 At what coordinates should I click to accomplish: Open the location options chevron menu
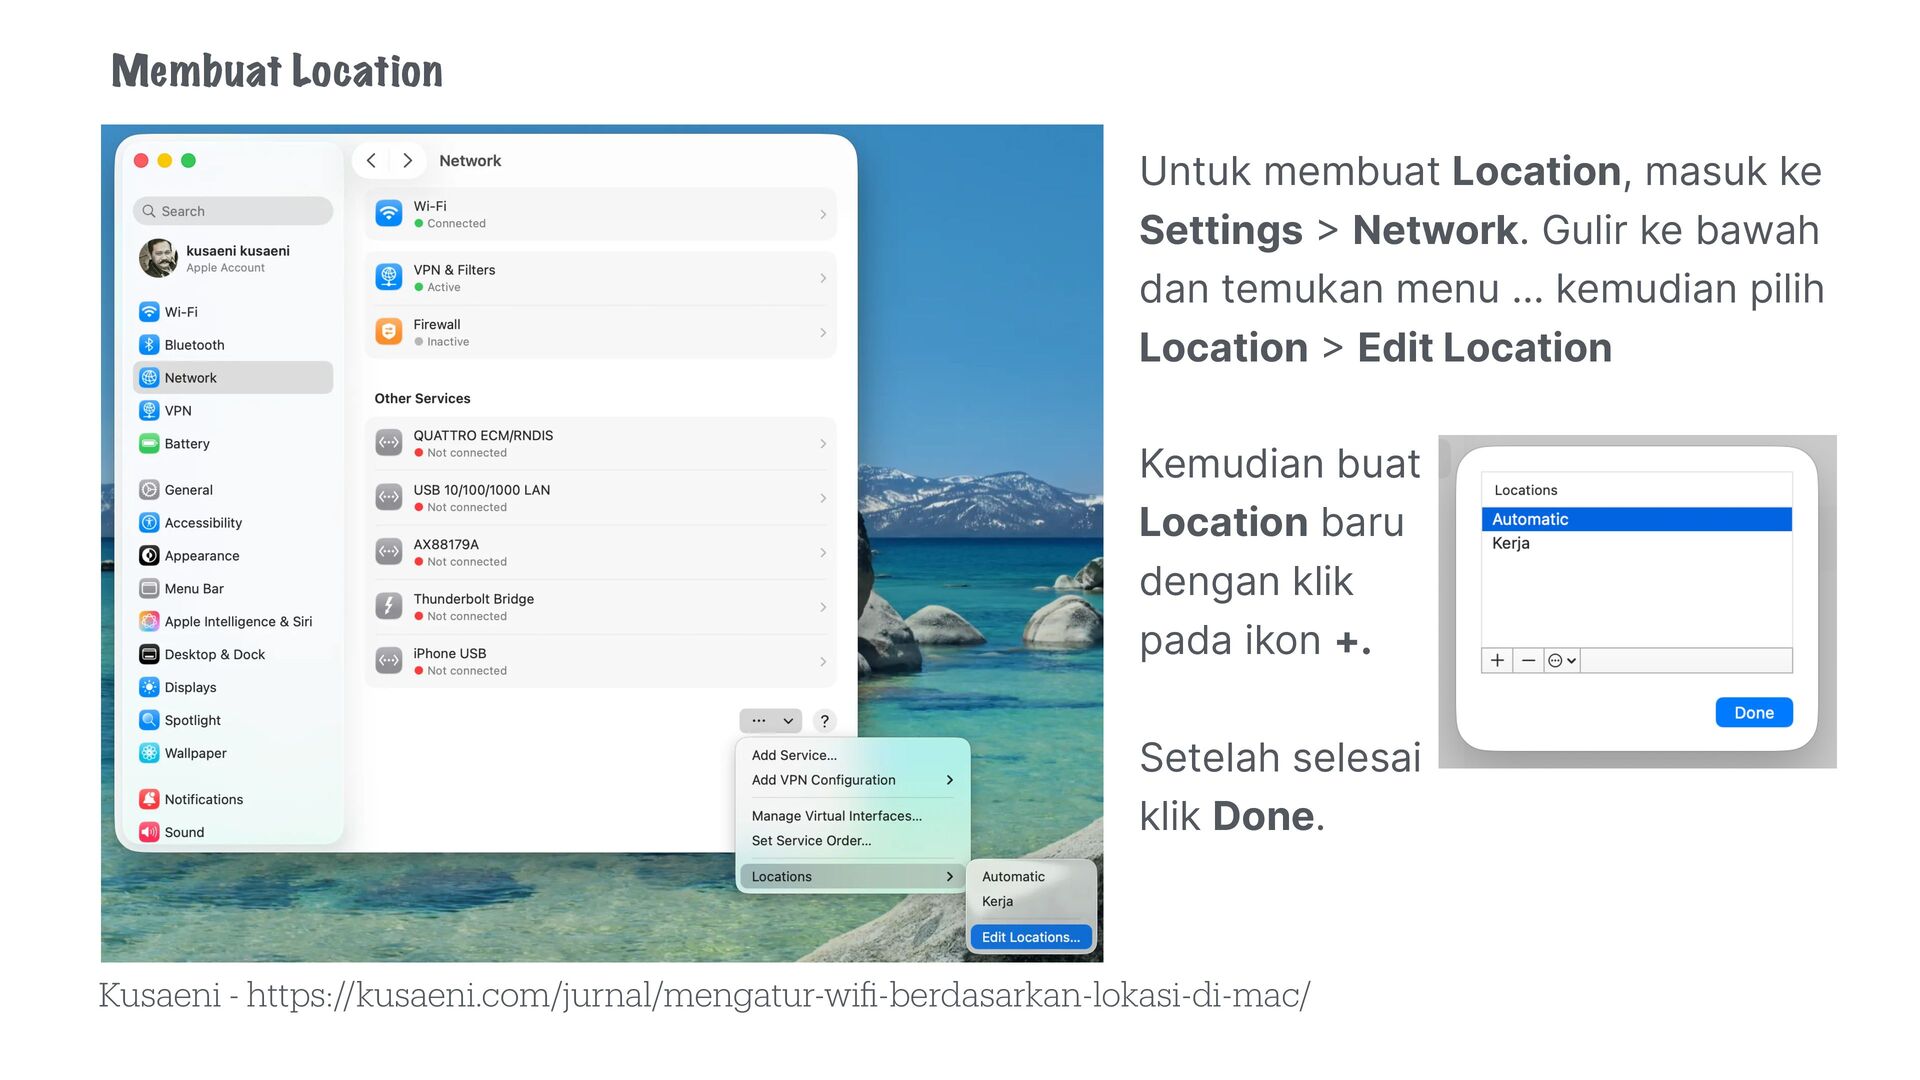tap(1562, 661)
